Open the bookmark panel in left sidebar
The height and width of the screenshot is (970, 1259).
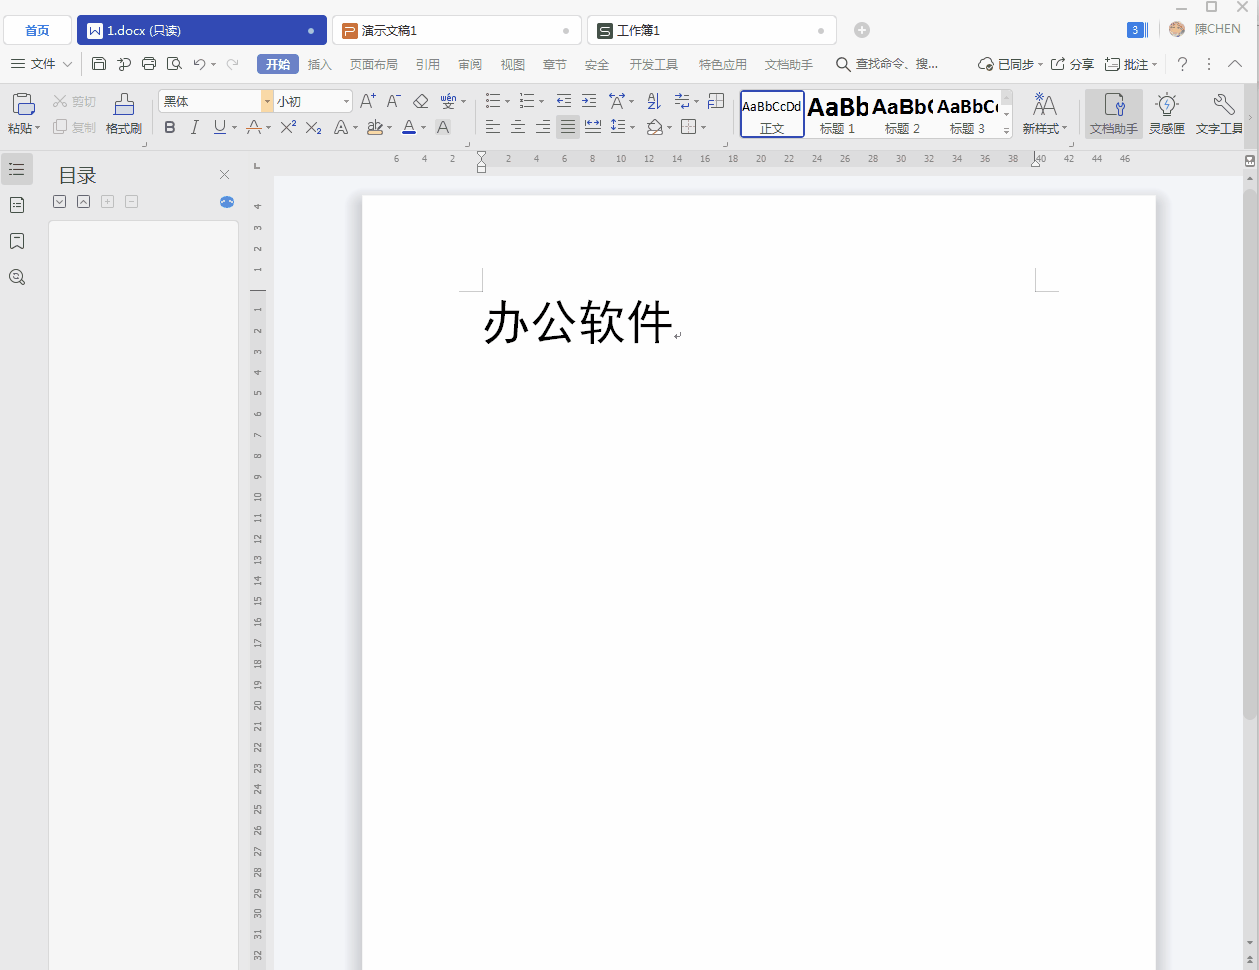coord(17,241)
